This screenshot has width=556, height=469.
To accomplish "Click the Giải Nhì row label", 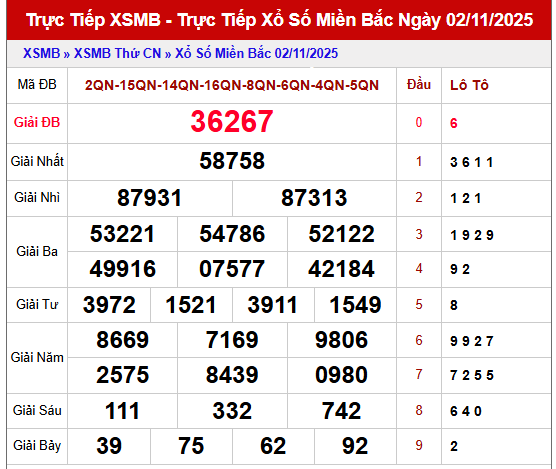I will (37, 197).
